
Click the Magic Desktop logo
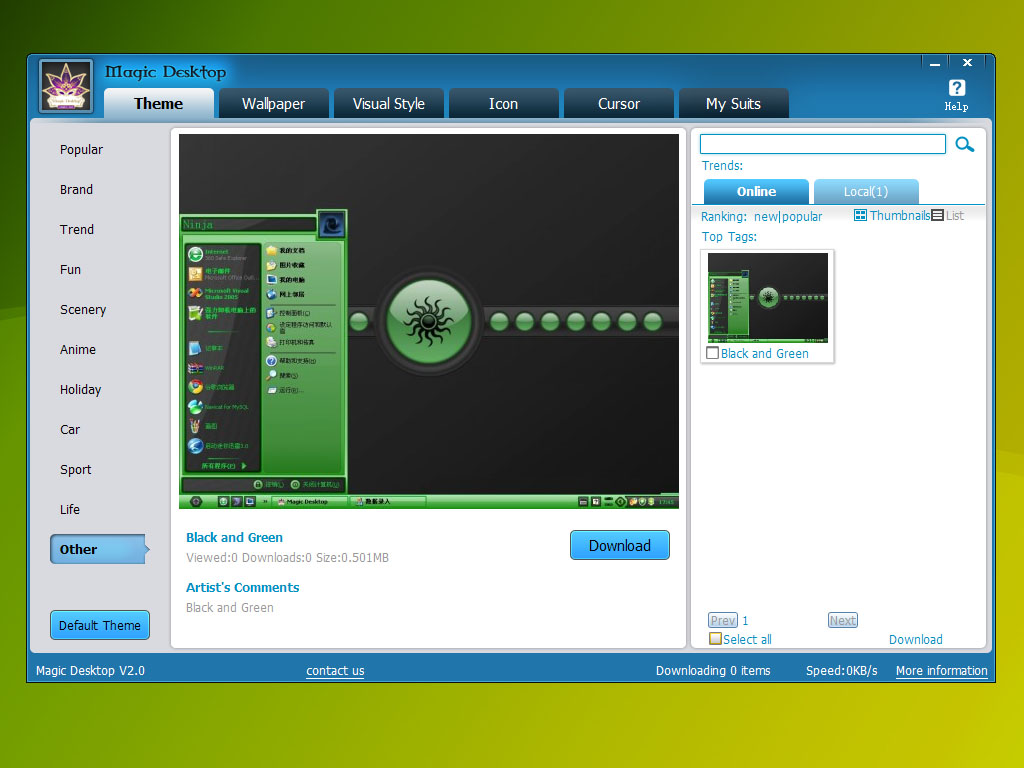pyautogui.click(x=65, y=86)
